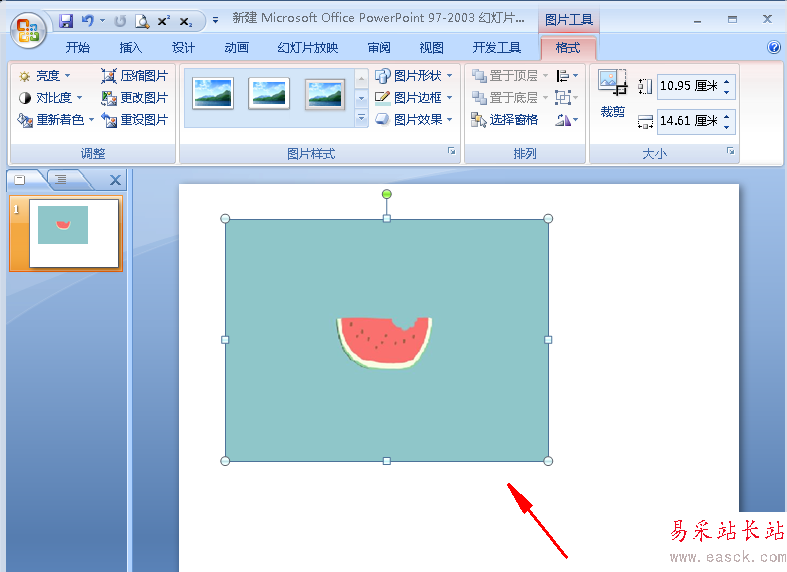This screenshot has height=572, width=787.
Task: Click 更改图片 change picture
Action: [135, 98]
